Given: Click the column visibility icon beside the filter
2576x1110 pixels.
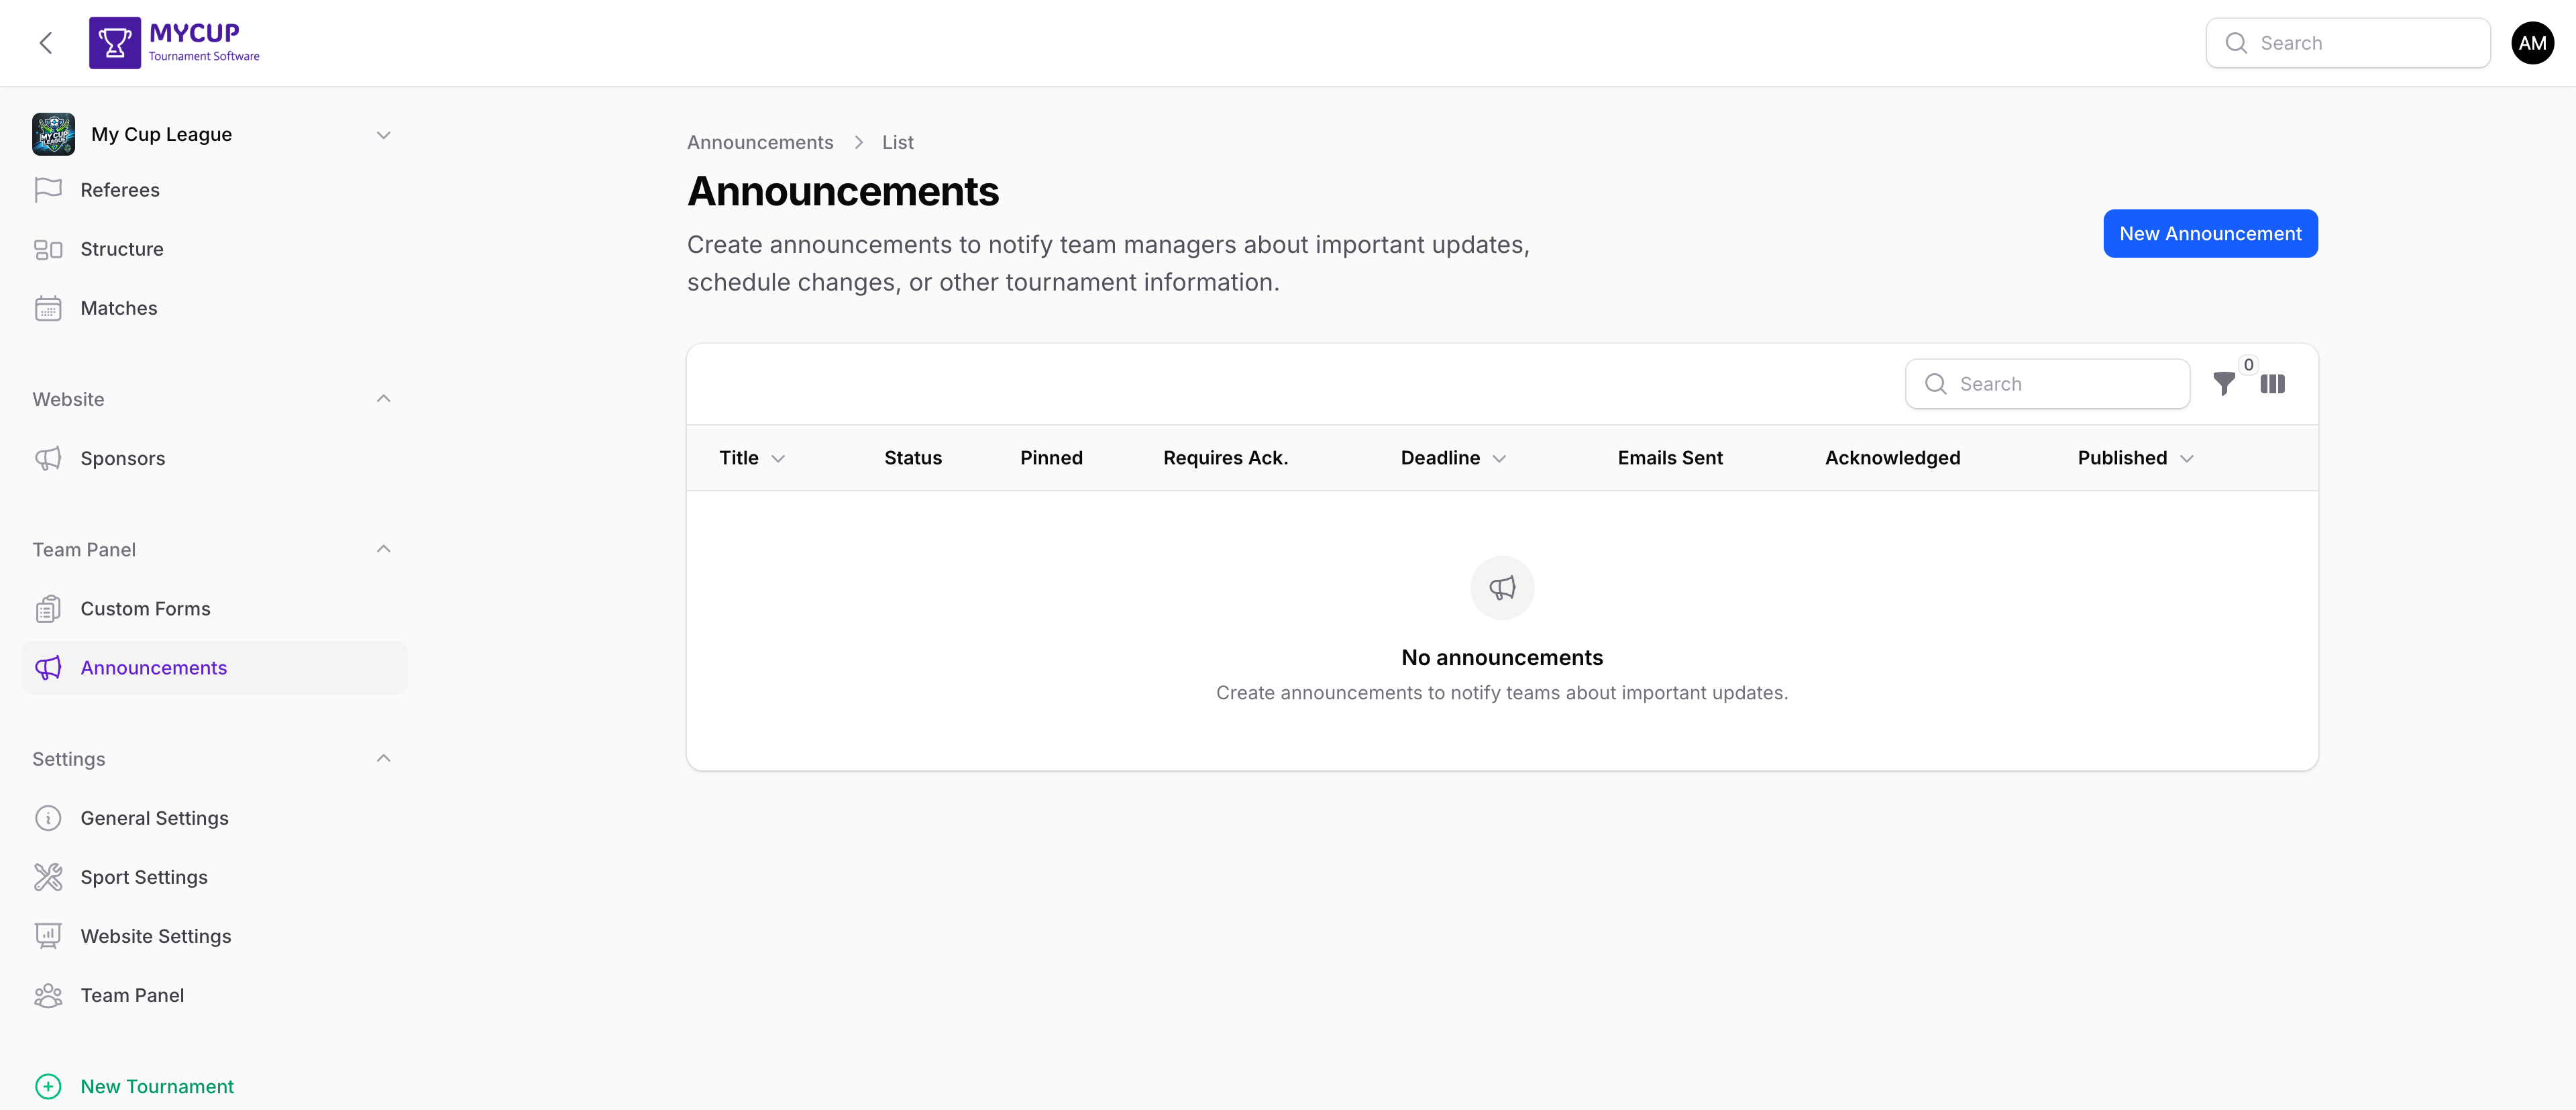Looking at the screenshot, I should click(2272, 383).
